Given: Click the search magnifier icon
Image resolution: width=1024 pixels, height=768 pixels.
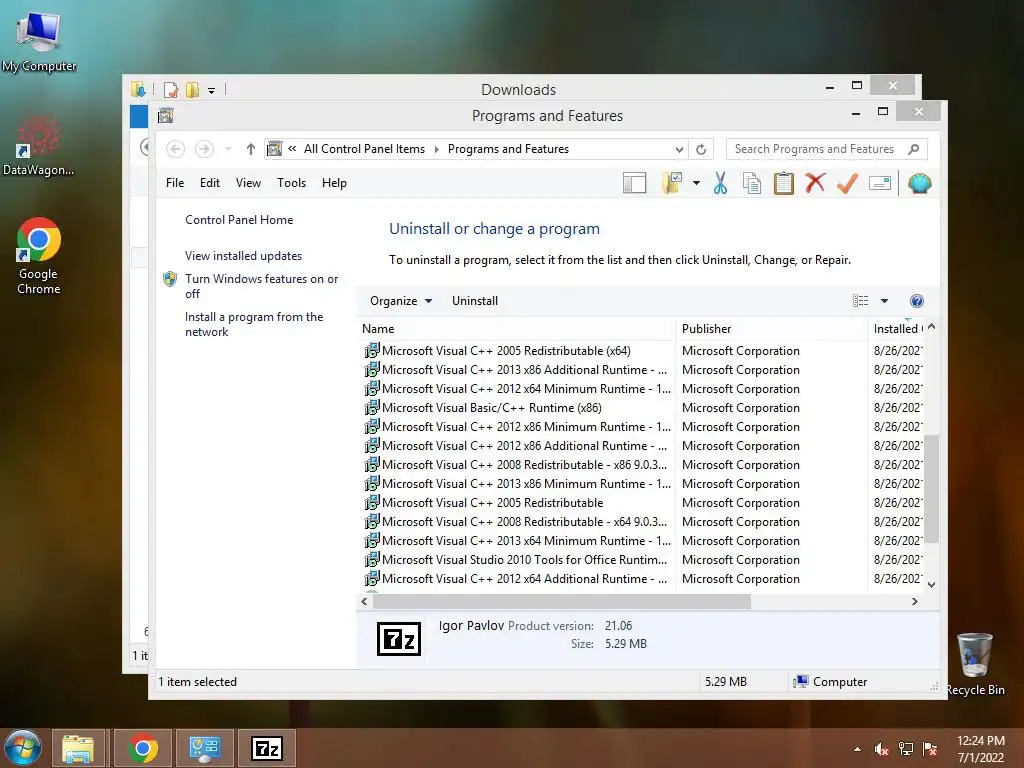Looking at the screenshot, I should 914,149.
